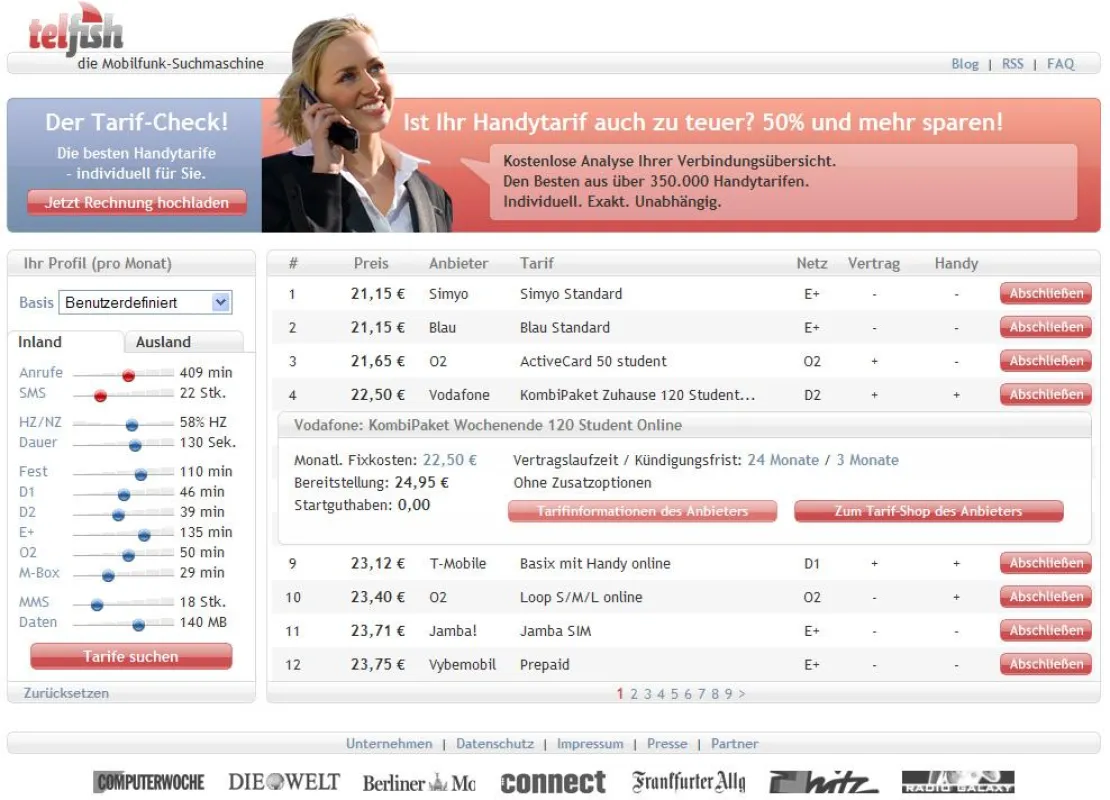Click Abschließen for T-Mobile Basix
This screenshot has width=1110, height=800.
(1046, 563)
